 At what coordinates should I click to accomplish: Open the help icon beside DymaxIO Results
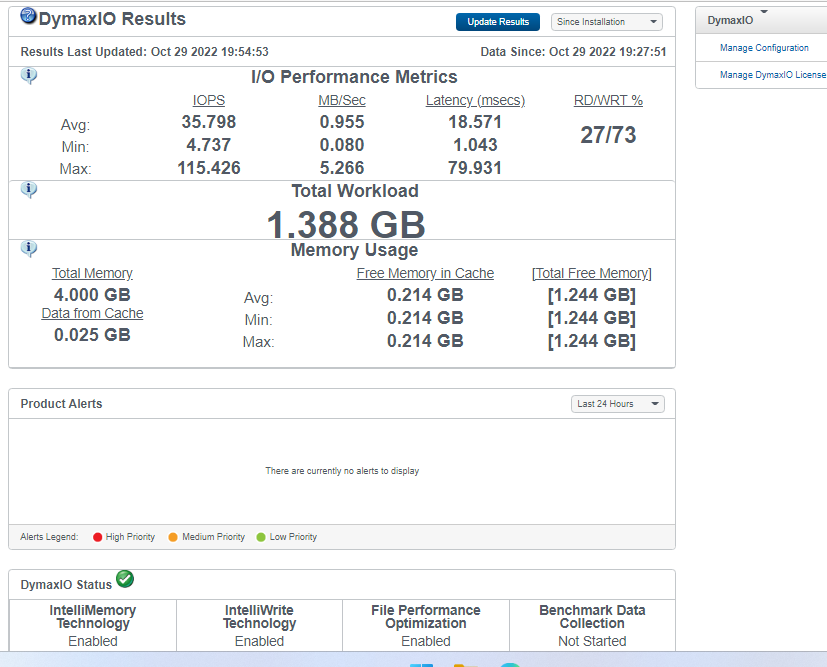tap(28, 16)
